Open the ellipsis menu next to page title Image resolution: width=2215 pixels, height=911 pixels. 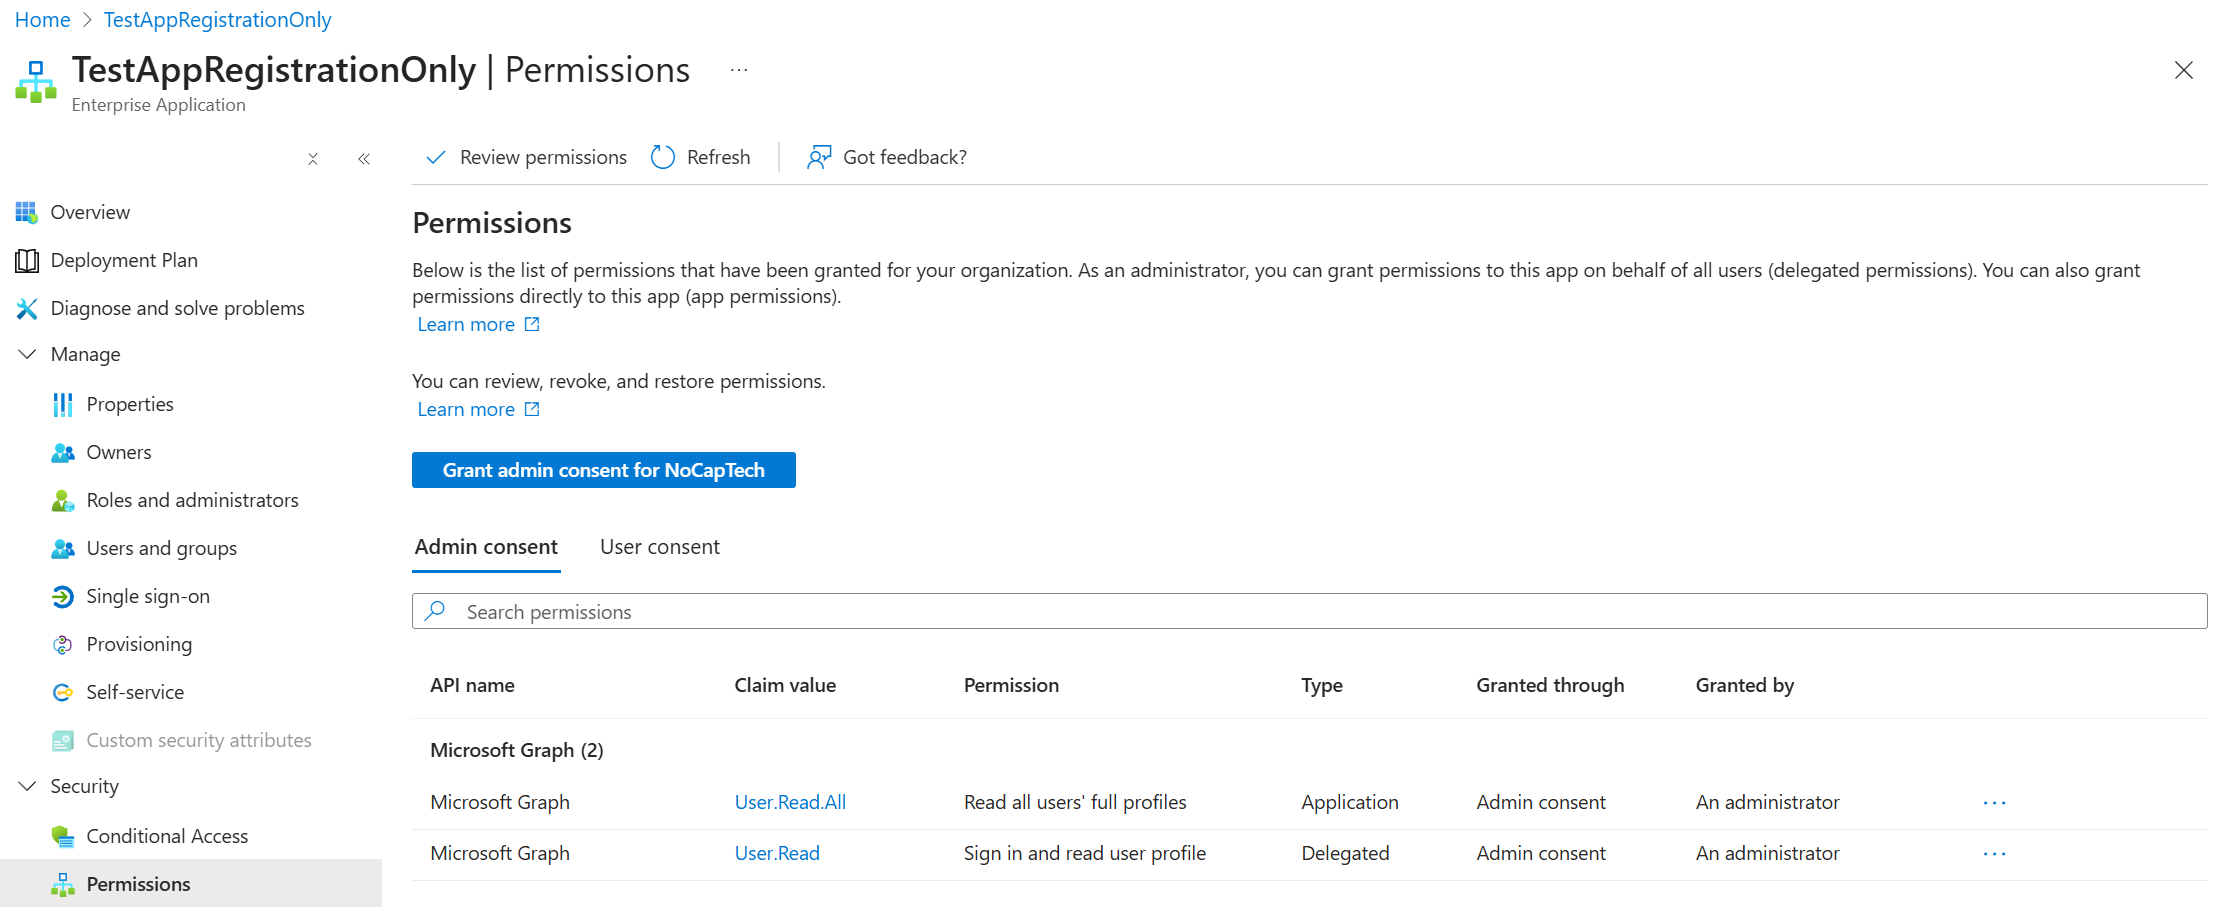[739, 70]
